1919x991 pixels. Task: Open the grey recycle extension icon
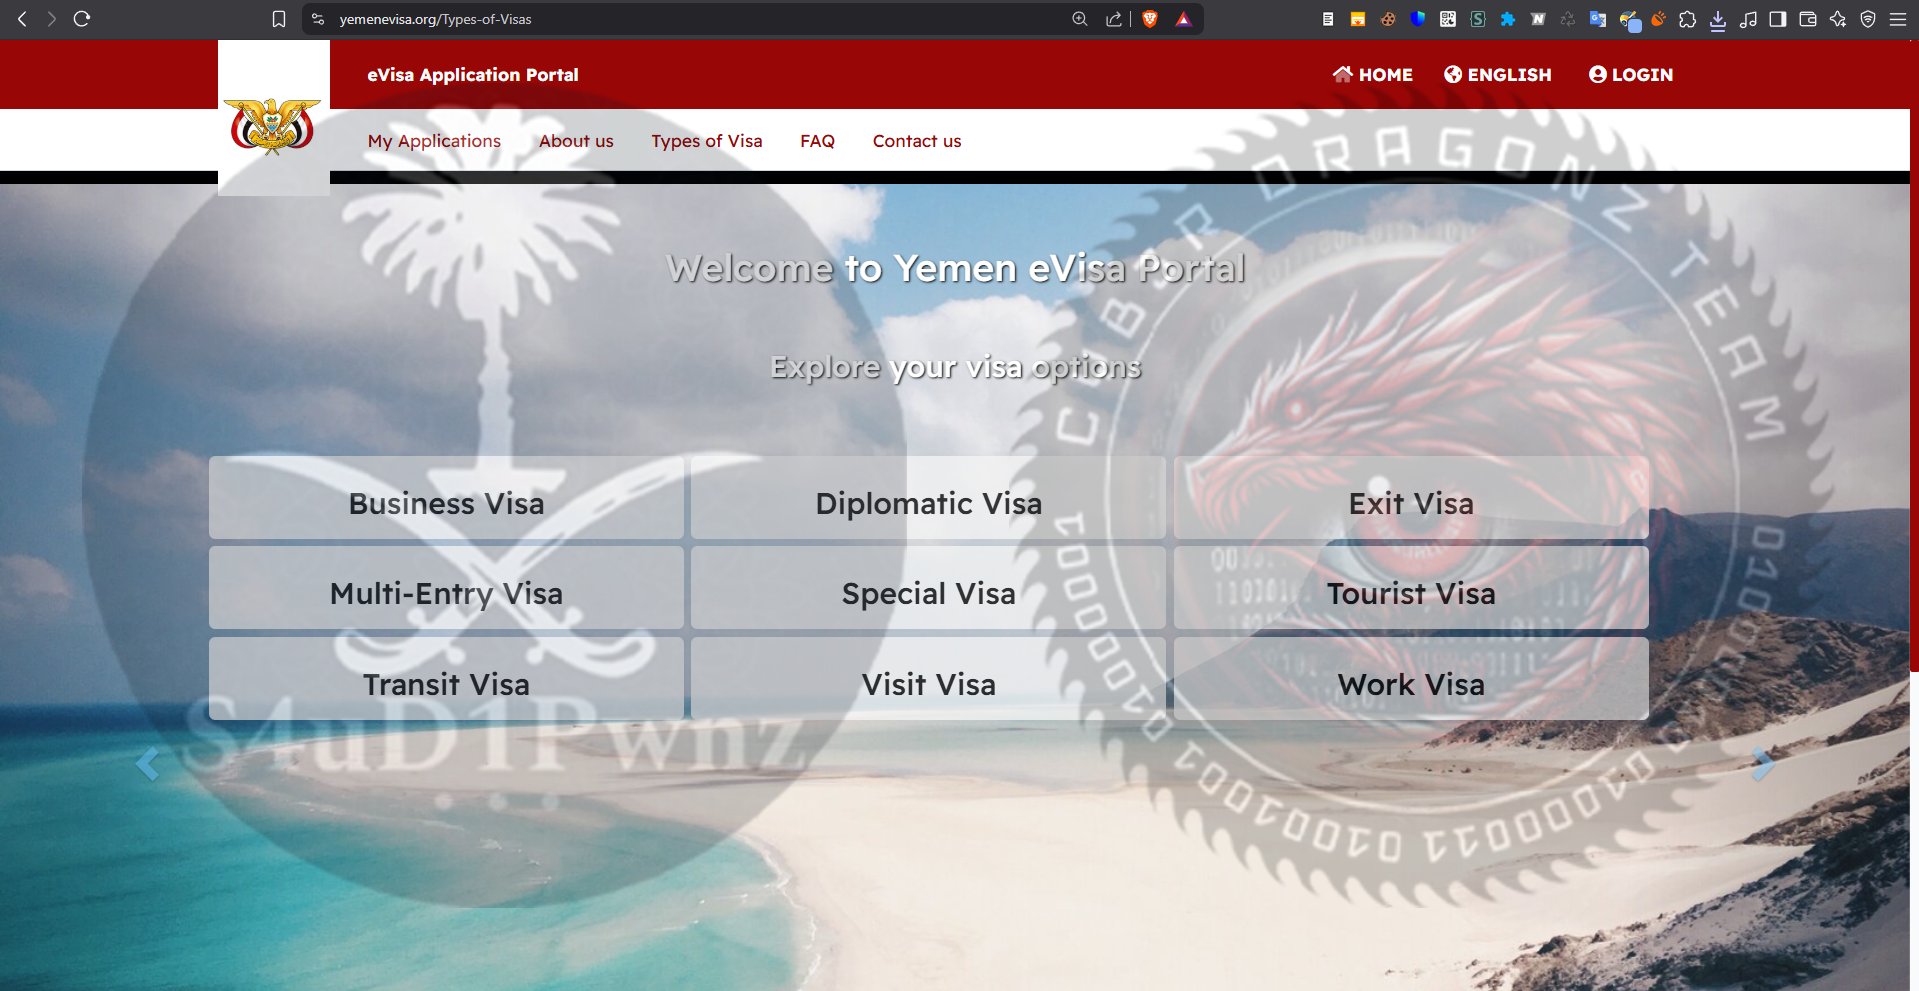coord(1568,19)
